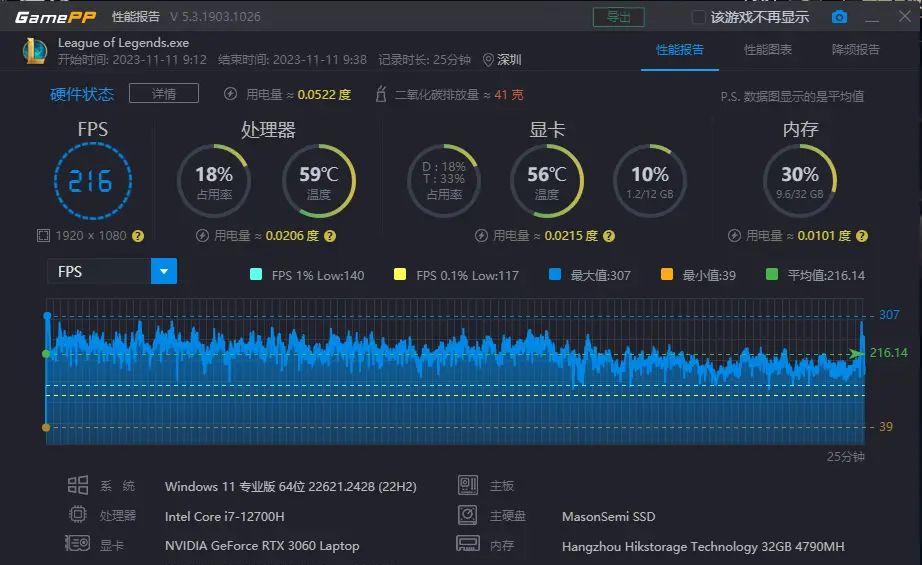Toggle the minimum value 39 legend series
922x565 pixels.
pos(698,275)
